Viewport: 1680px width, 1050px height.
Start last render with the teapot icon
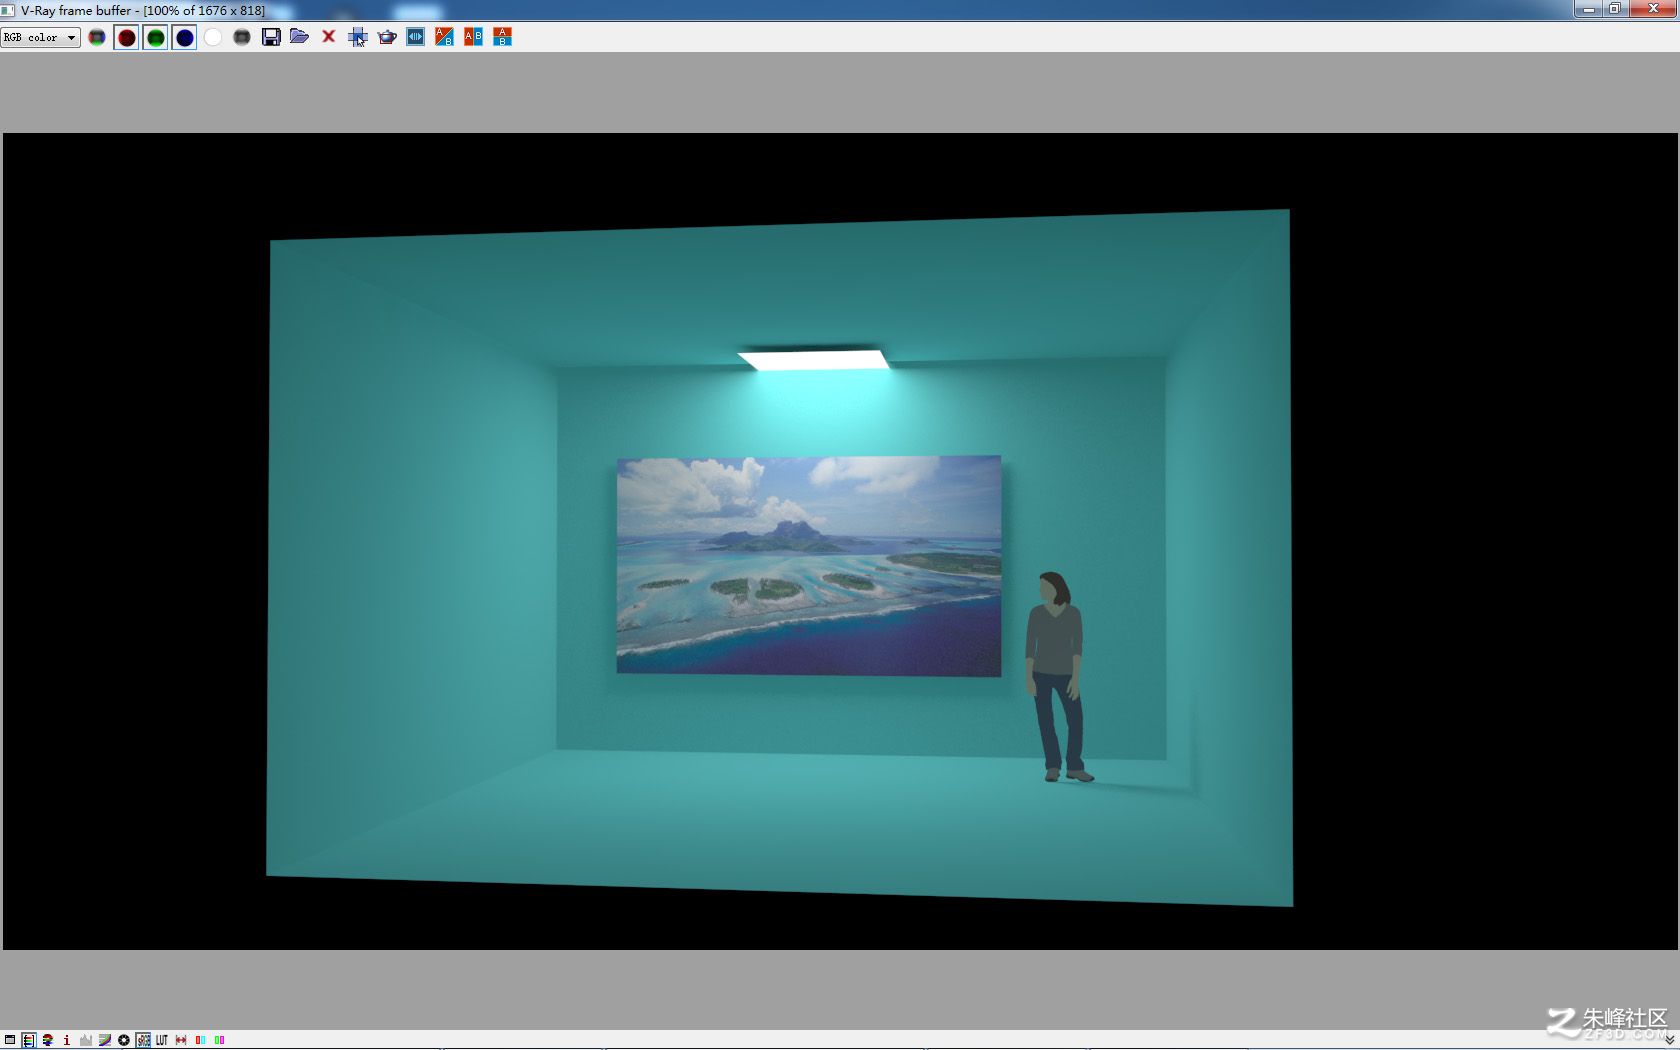coord(387,37)
